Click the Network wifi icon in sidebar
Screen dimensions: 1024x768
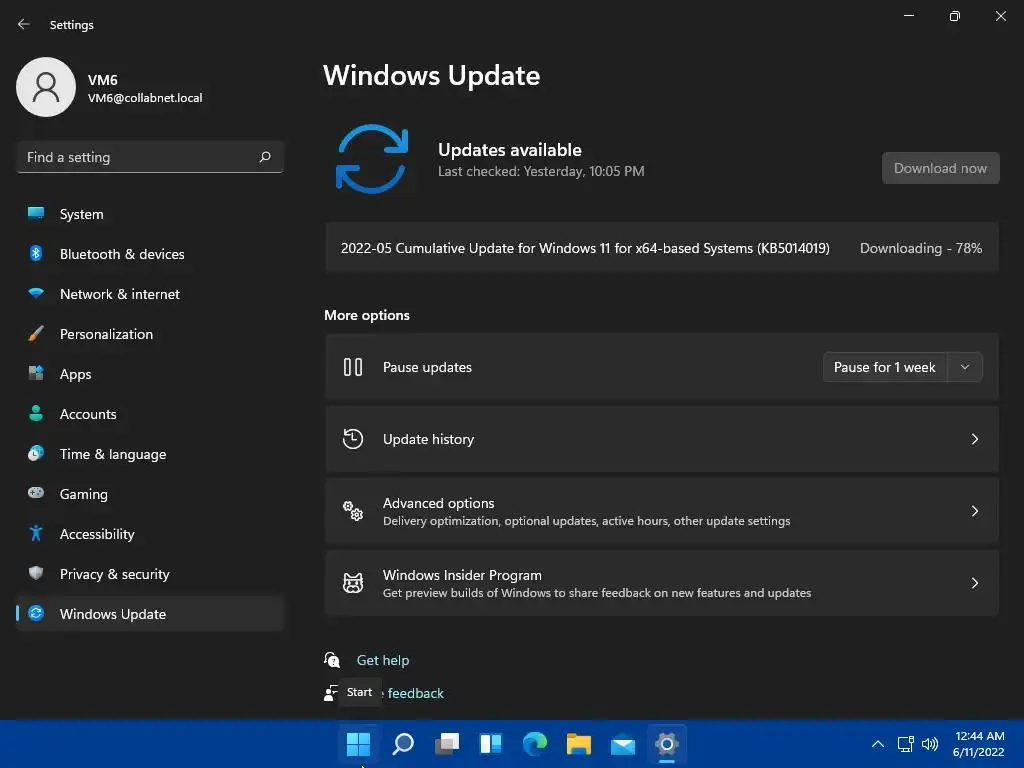[x=36, y=293]
